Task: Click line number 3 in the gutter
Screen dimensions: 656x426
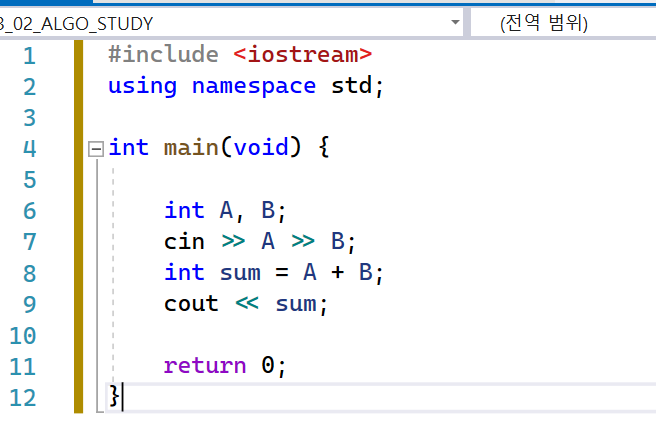Action: (x=29, y=118)
